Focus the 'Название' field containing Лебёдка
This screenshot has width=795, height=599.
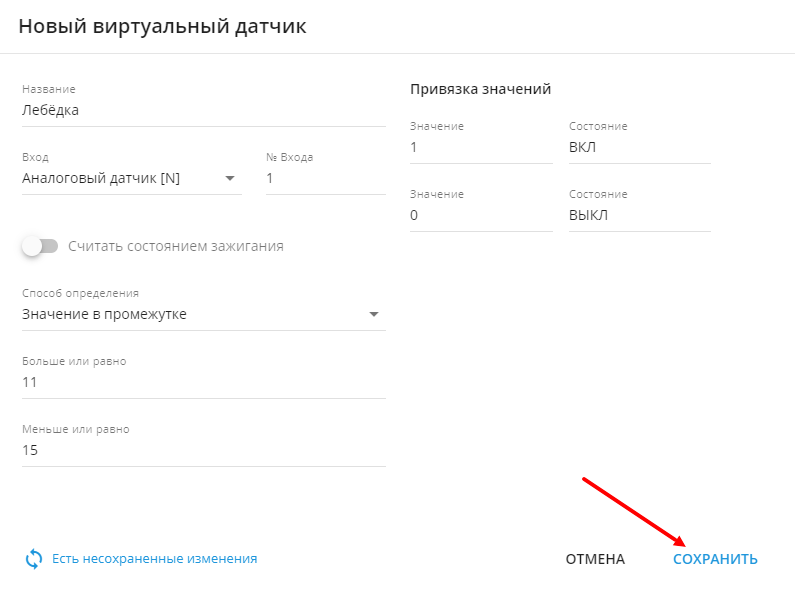coord(203,111)
